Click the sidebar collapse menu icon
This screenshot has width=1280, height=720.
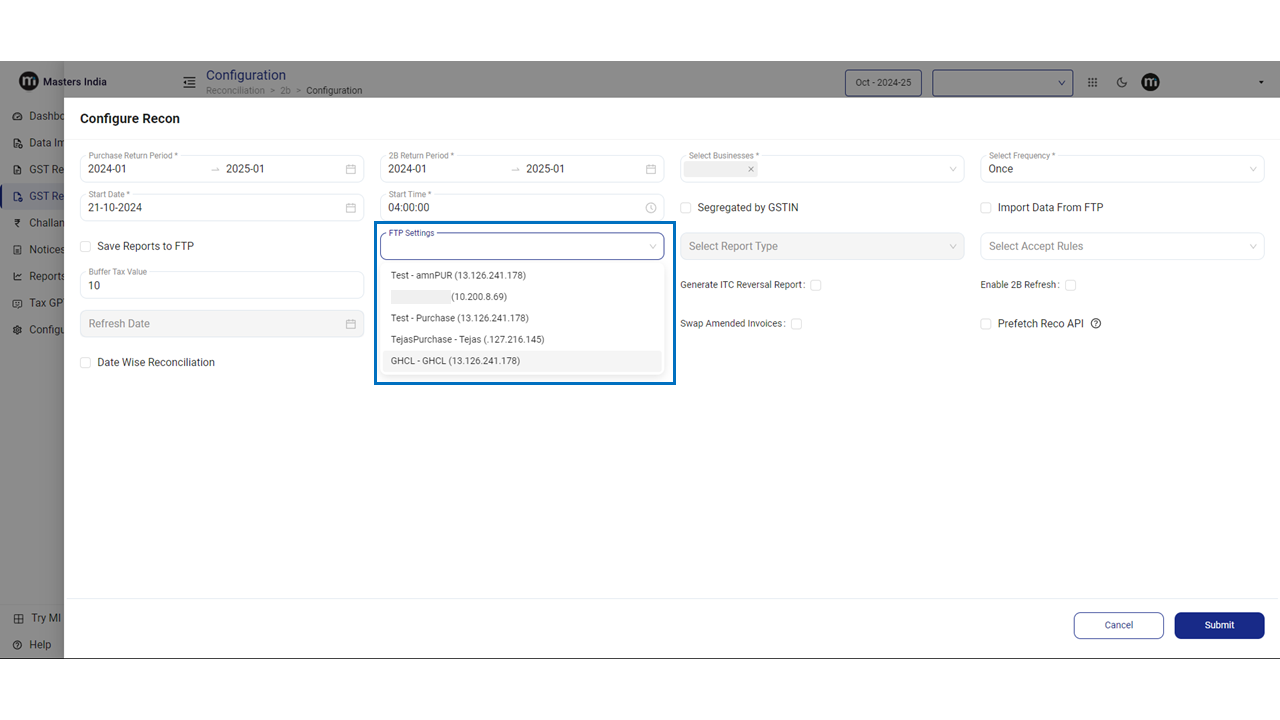[189, 82]
